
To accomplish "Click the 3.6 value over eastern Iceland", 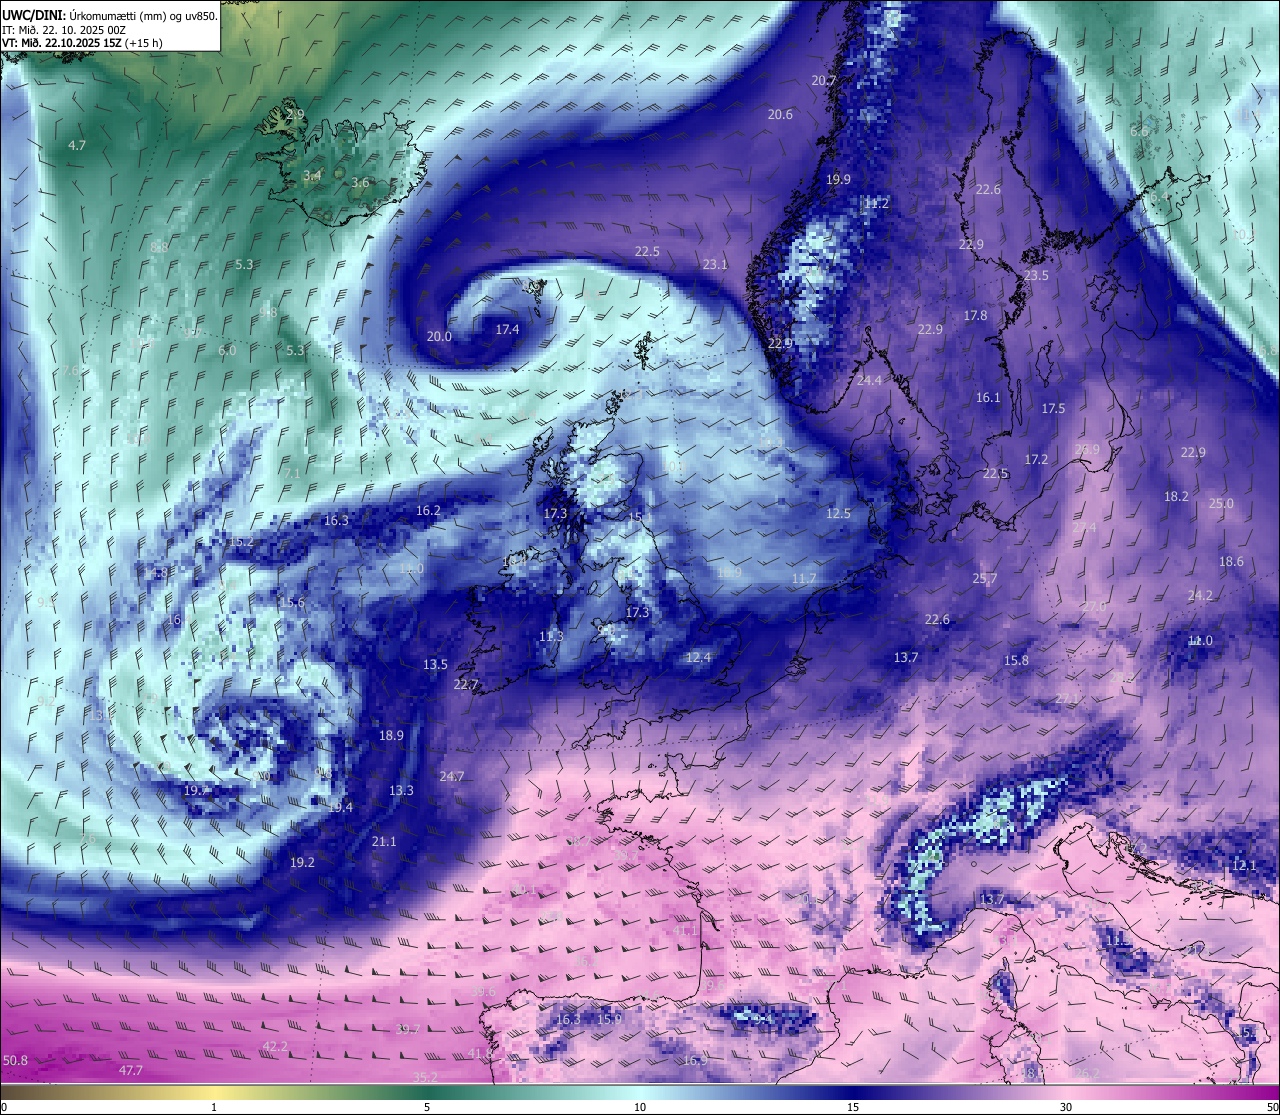I will point(360,183).
